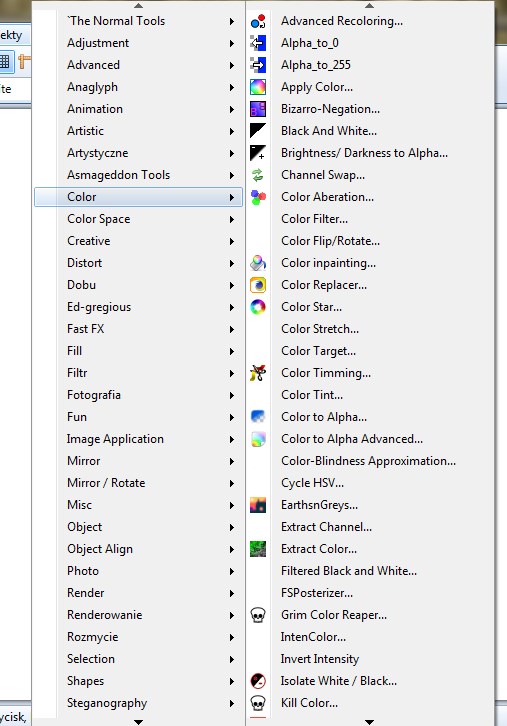Click the Color Star wheel icon

258,307
